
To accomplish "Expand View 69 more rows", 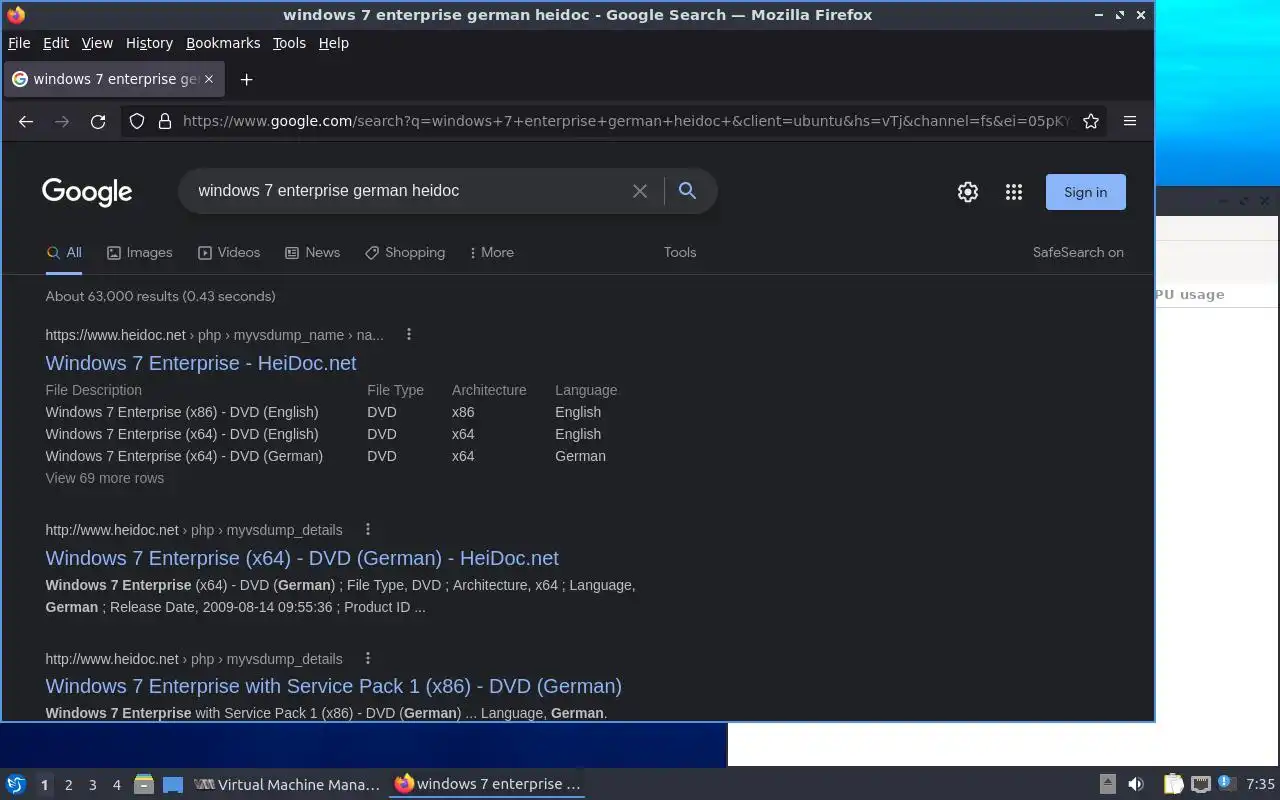I will tap(105, 478).
